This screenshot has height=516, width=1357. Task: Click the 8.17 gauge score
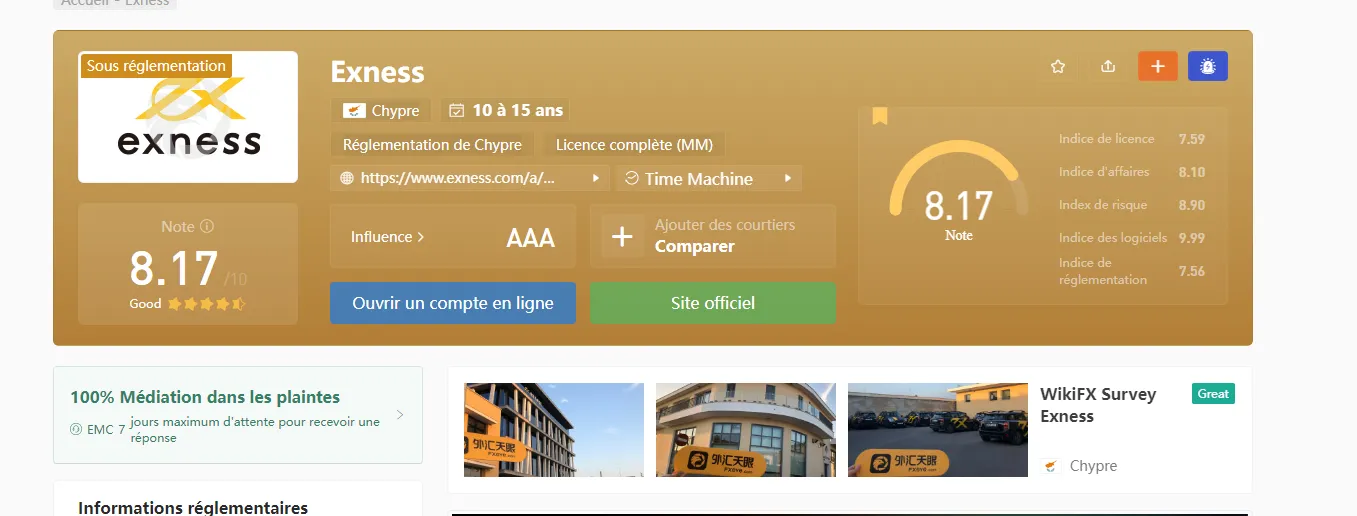click(x=958, y=206)
